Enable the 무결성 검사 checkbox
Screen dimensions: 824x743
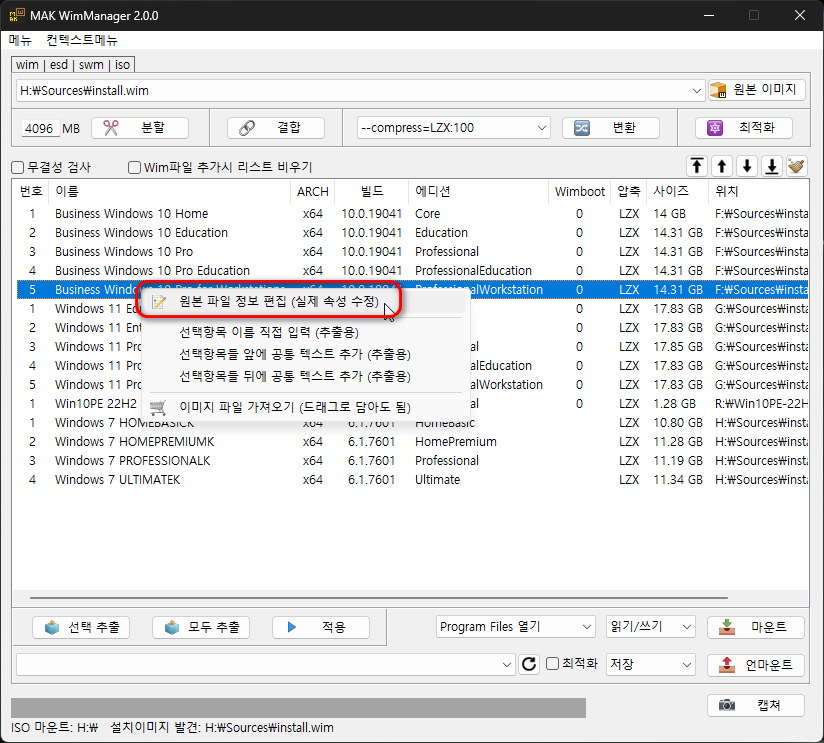pyautogui.click(x=18, y=168)
